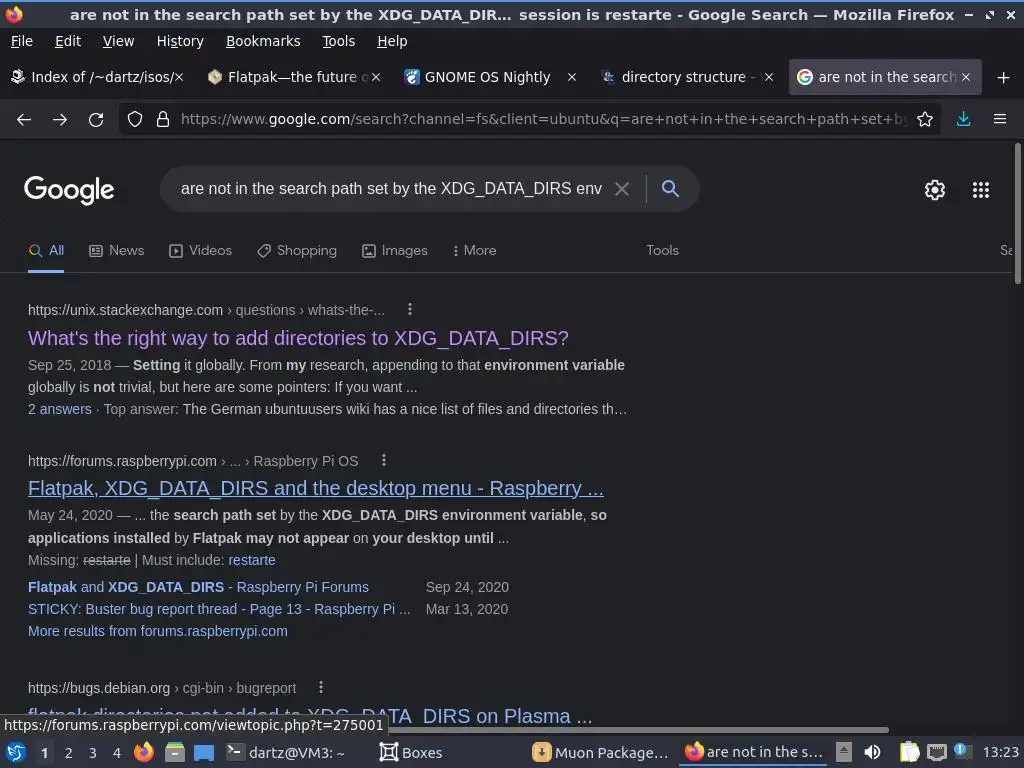Open 'STICKY: Buster bug report thread' link
Viewport: 1024px width, 768px height.
click(x=219, y=609)
